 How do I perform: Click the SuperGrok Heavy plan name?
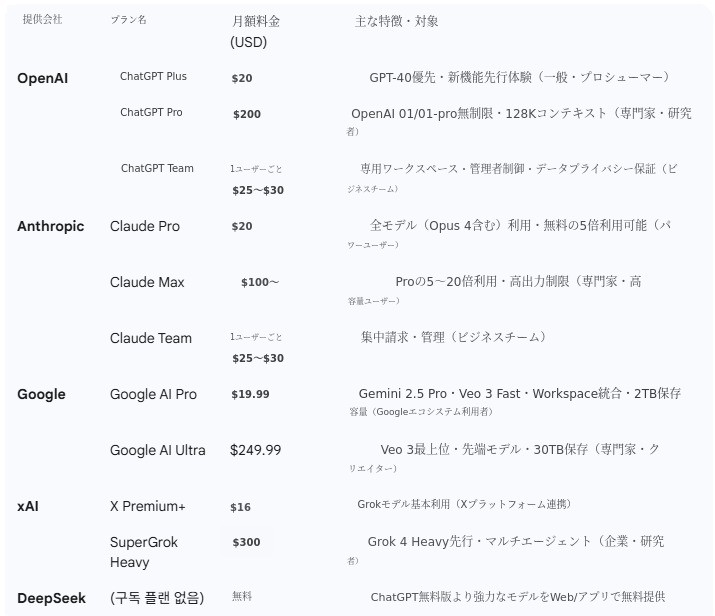pos(144,552)
